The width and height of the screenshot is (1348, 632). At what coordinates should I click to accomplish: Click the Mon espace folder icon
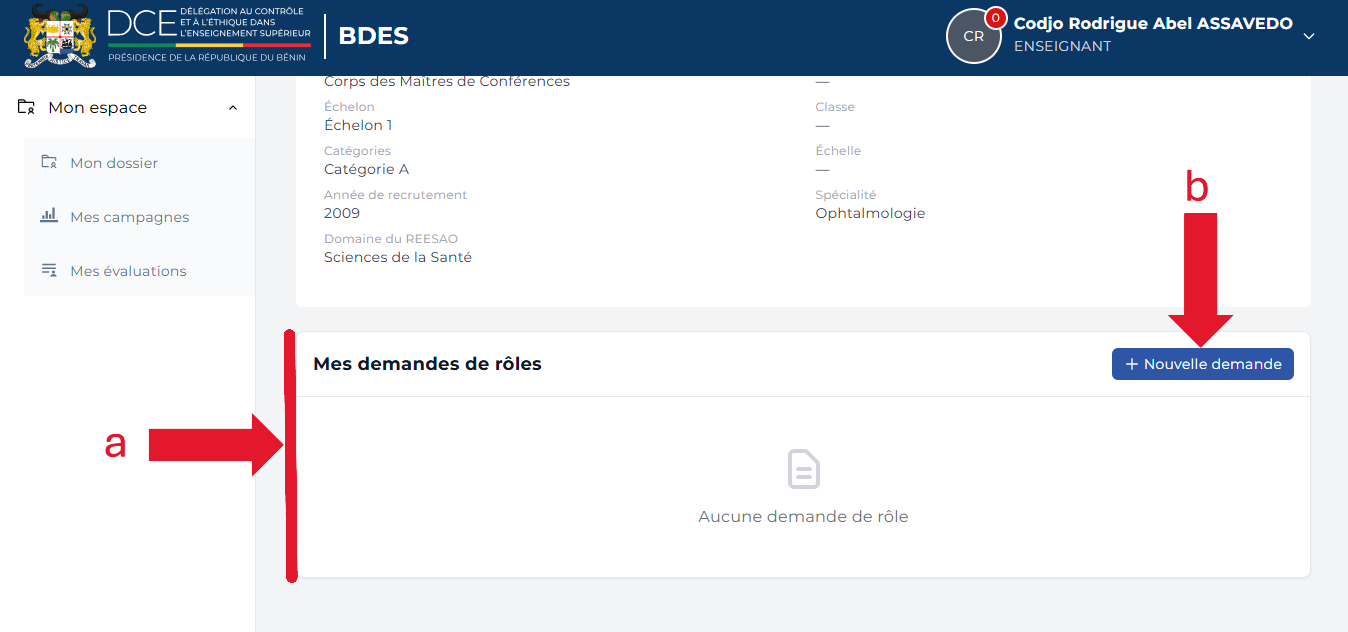tap(27, 107)
